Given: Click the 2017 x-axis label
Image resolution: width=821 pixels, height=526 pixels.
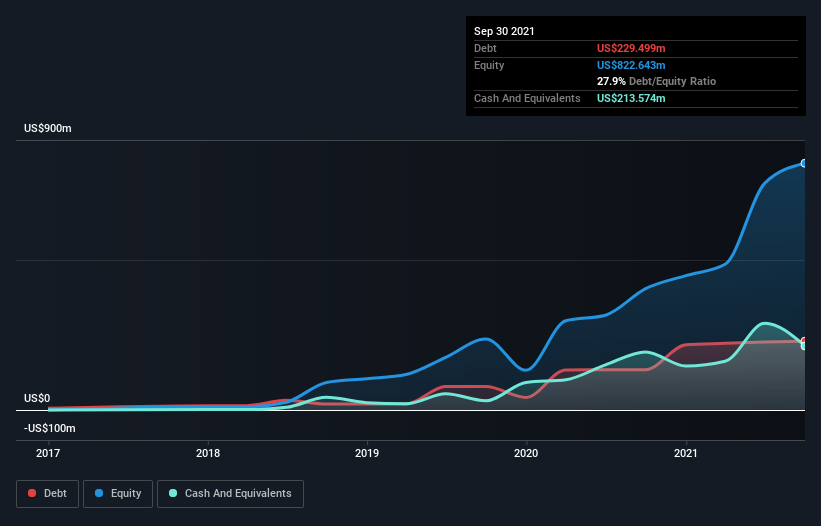Looking at the screenshot, I should click(x=48, y=453).
